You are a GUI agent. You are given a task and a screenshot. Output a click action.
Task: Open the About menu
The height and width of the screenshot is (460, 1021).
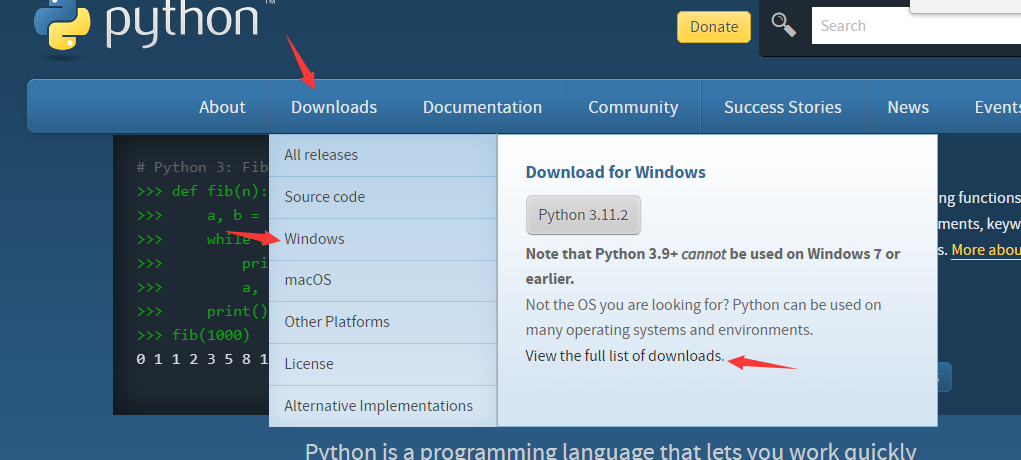pyautogui.click(x=222, y=107)
